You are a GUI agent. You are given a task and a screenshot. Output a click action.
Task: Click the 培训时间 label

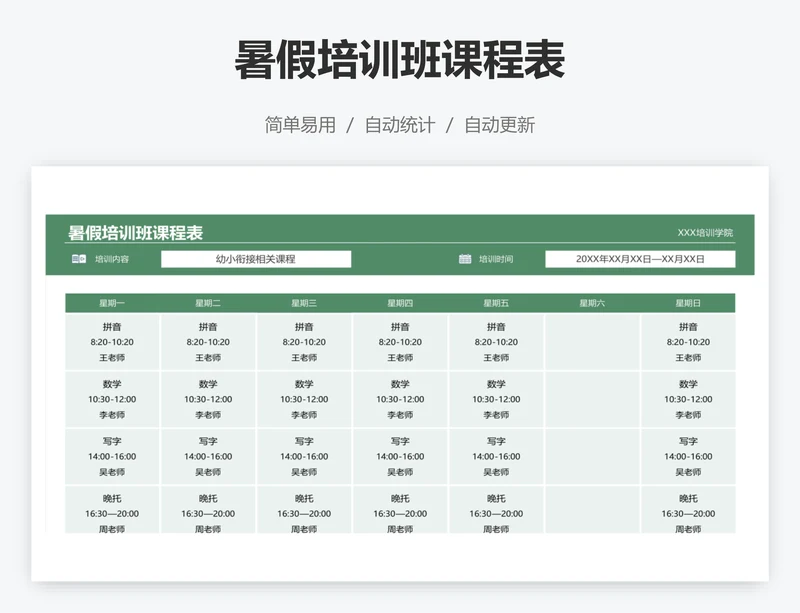pyautogui.click(x=496, y=259)
